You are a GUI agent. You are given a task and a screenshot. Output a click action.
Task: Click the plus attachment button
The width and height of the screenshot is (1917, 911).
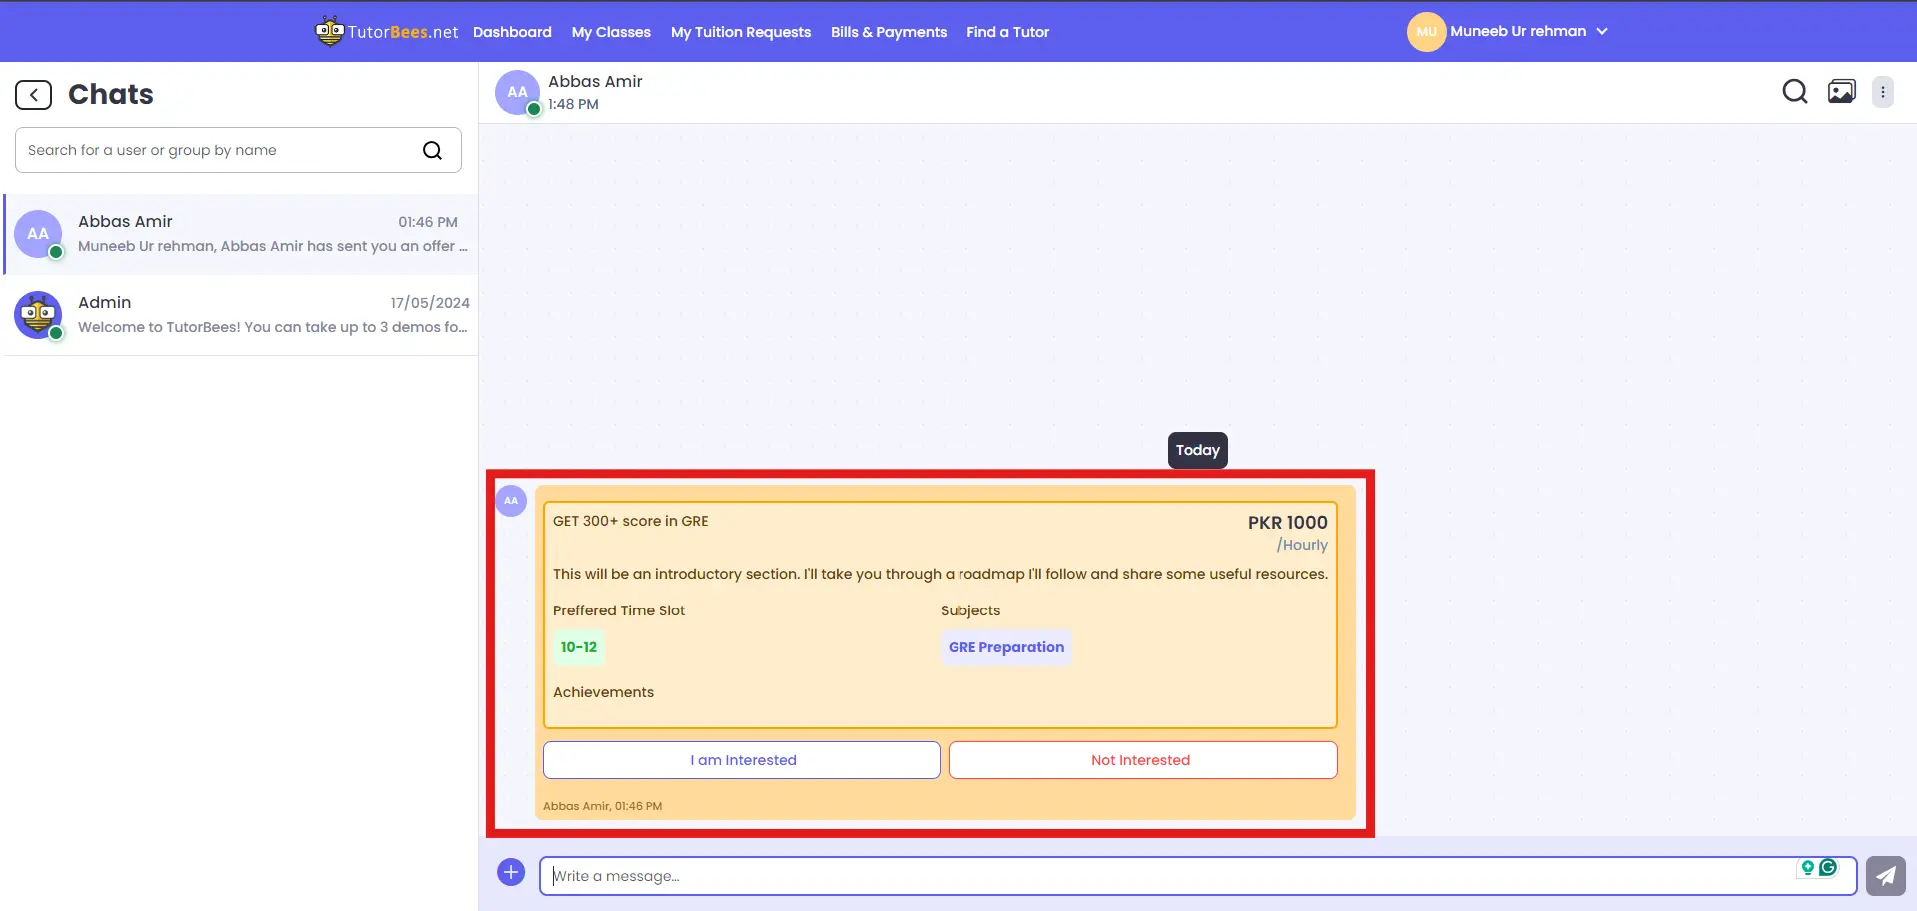pos(511,872)
